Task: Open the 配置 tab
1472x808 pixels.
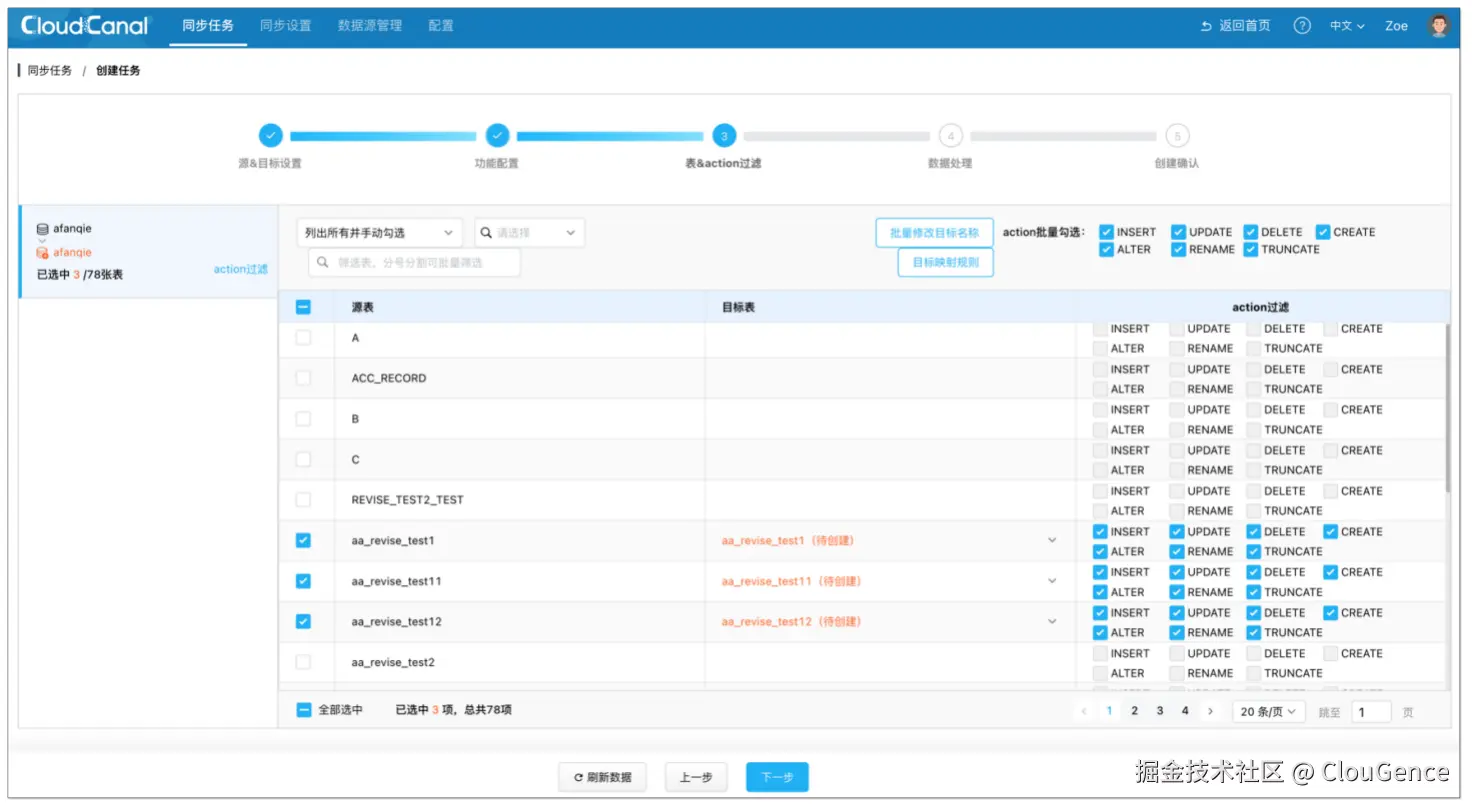Action: pyautogui.click(x=441, y=26)
